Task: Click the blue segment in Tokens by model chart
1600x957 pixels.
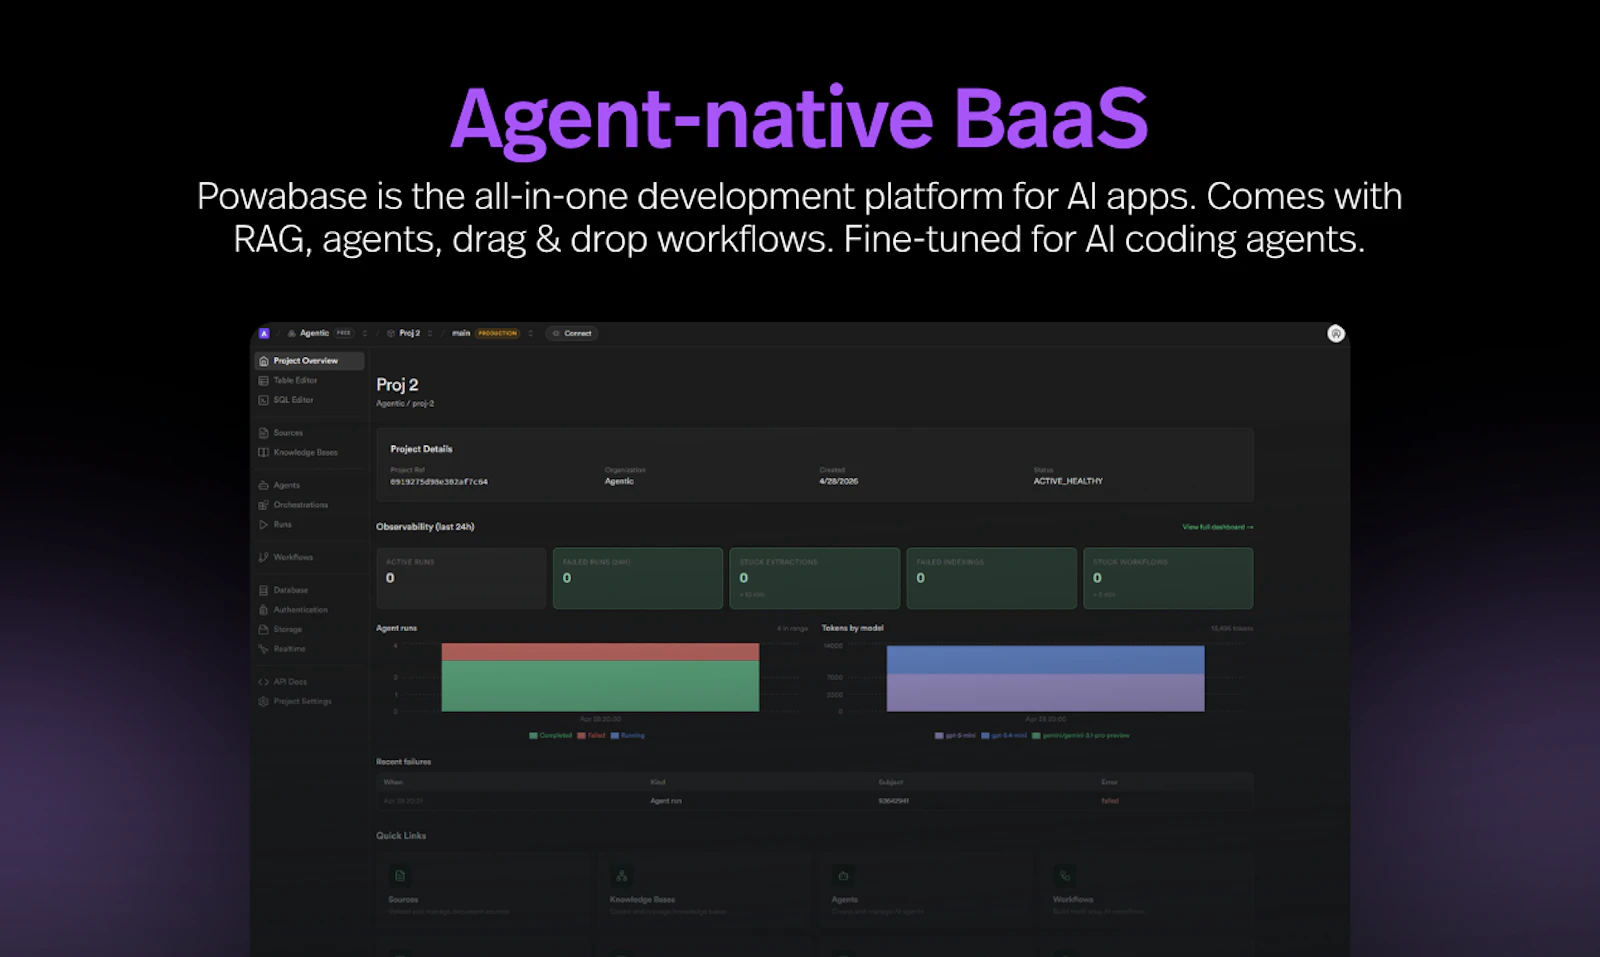Action: (1045, 660)
